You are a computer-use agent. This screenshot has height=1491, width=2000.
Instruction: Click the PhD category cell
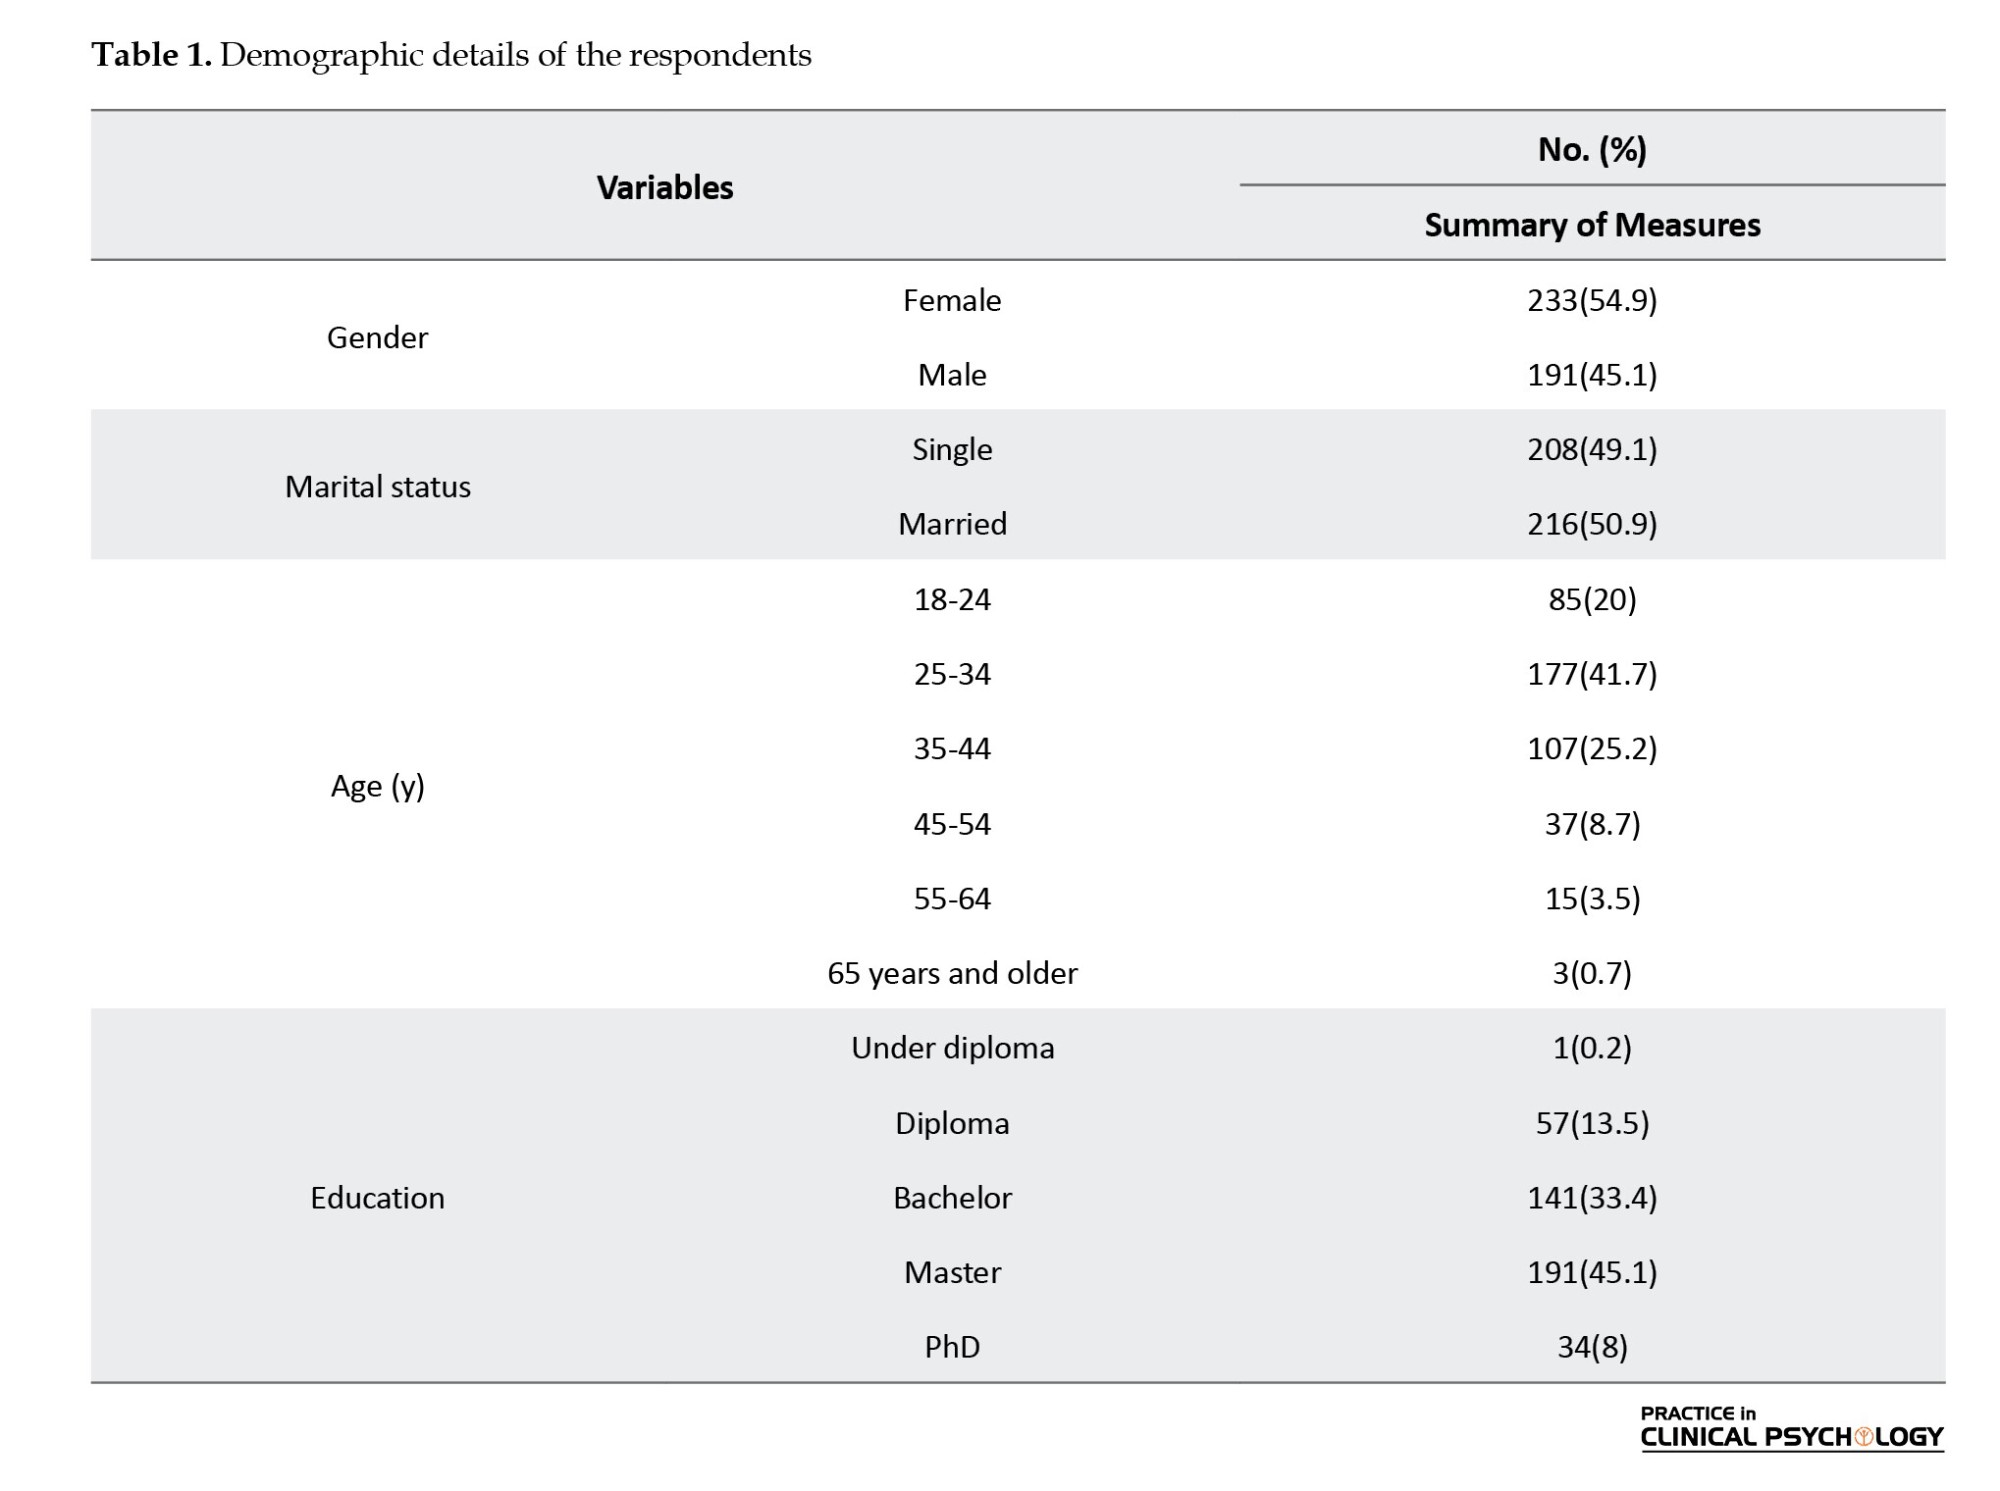(x=952, y=1347)
